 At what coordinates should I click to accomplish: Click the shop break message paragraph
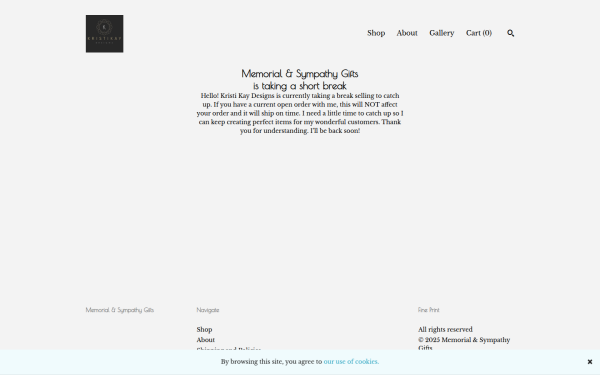[x=300, y=113]
